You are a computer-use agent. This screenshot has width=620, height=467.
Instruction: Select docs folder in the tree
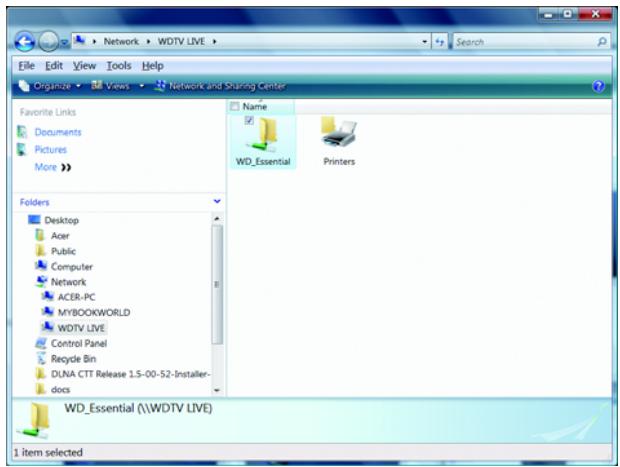tap(60, 389)
